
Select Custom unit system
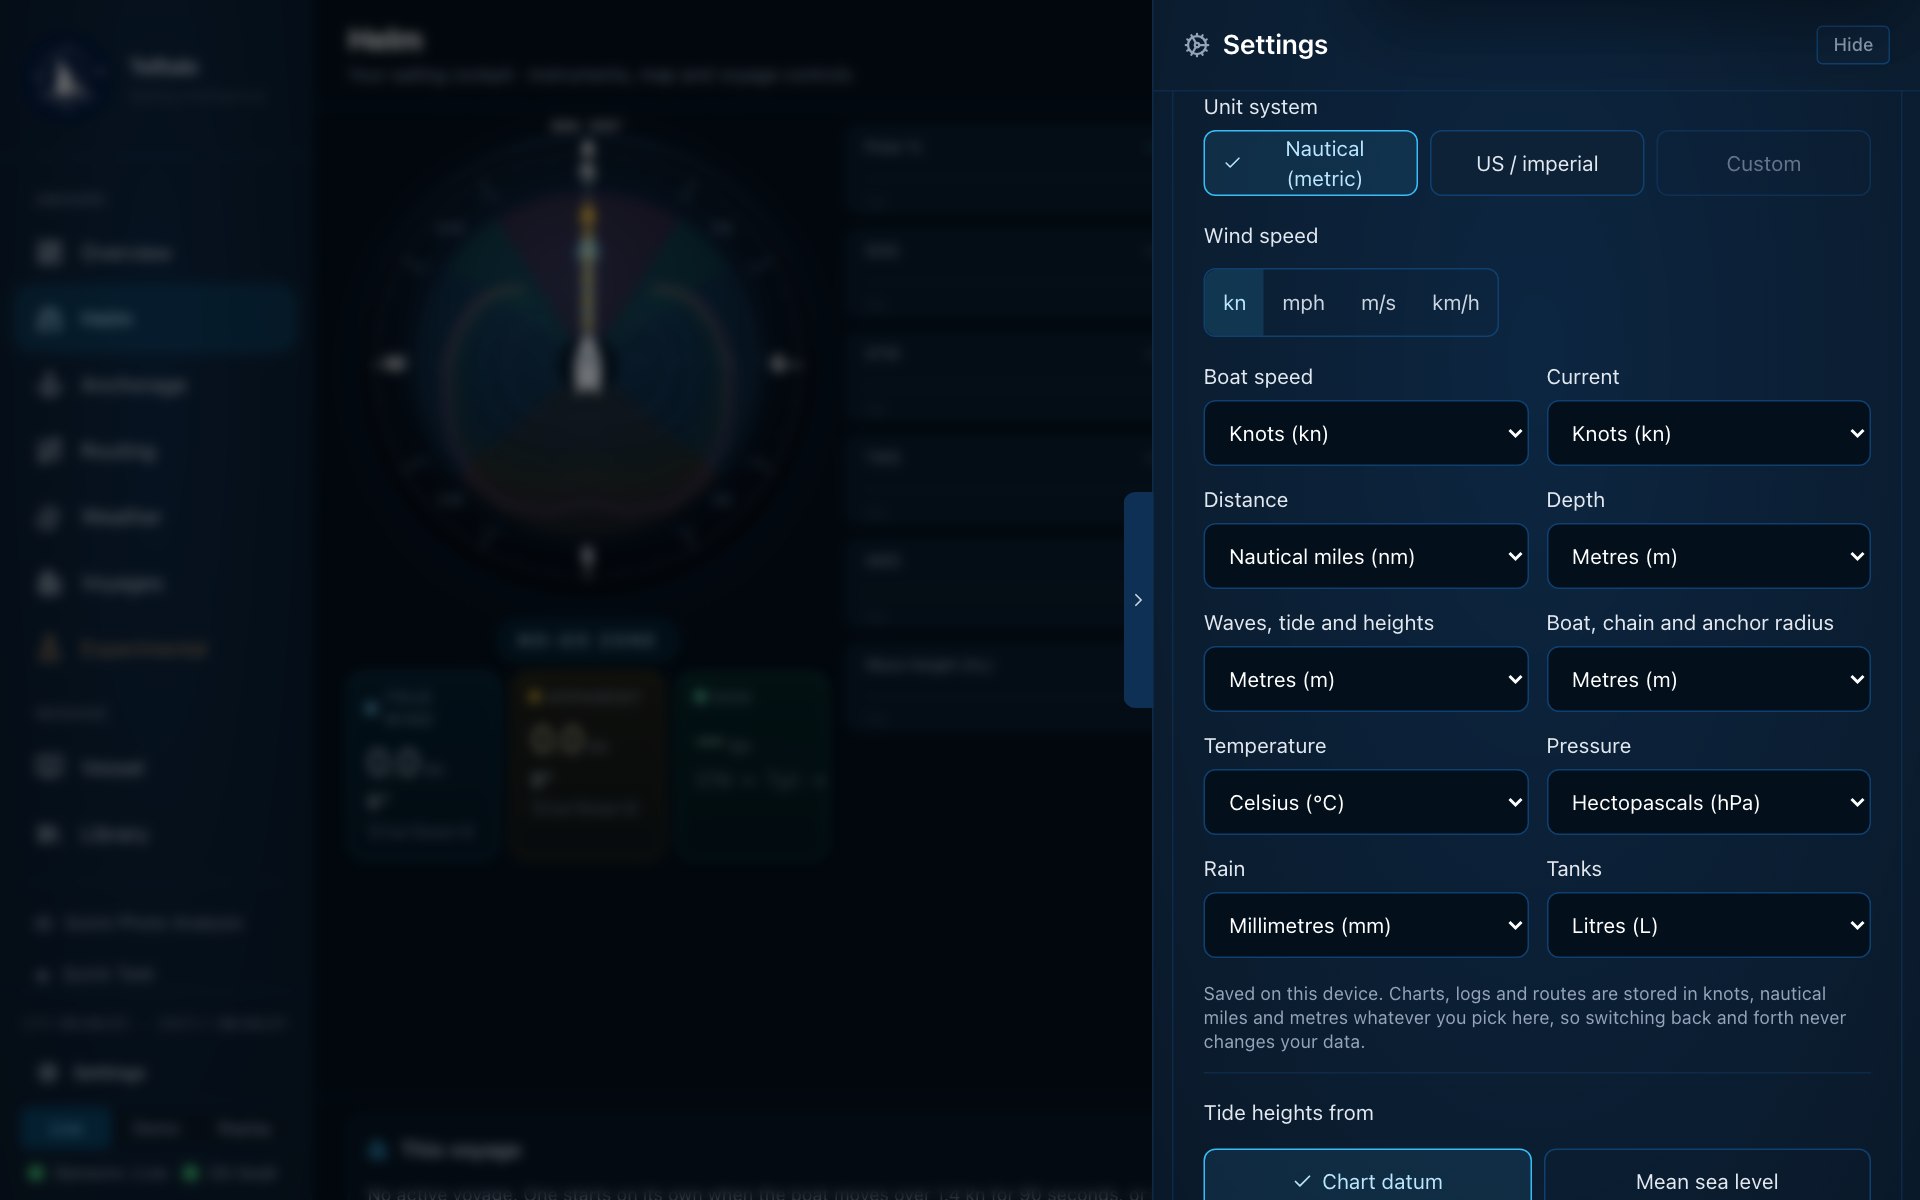tap(1763, 163)
